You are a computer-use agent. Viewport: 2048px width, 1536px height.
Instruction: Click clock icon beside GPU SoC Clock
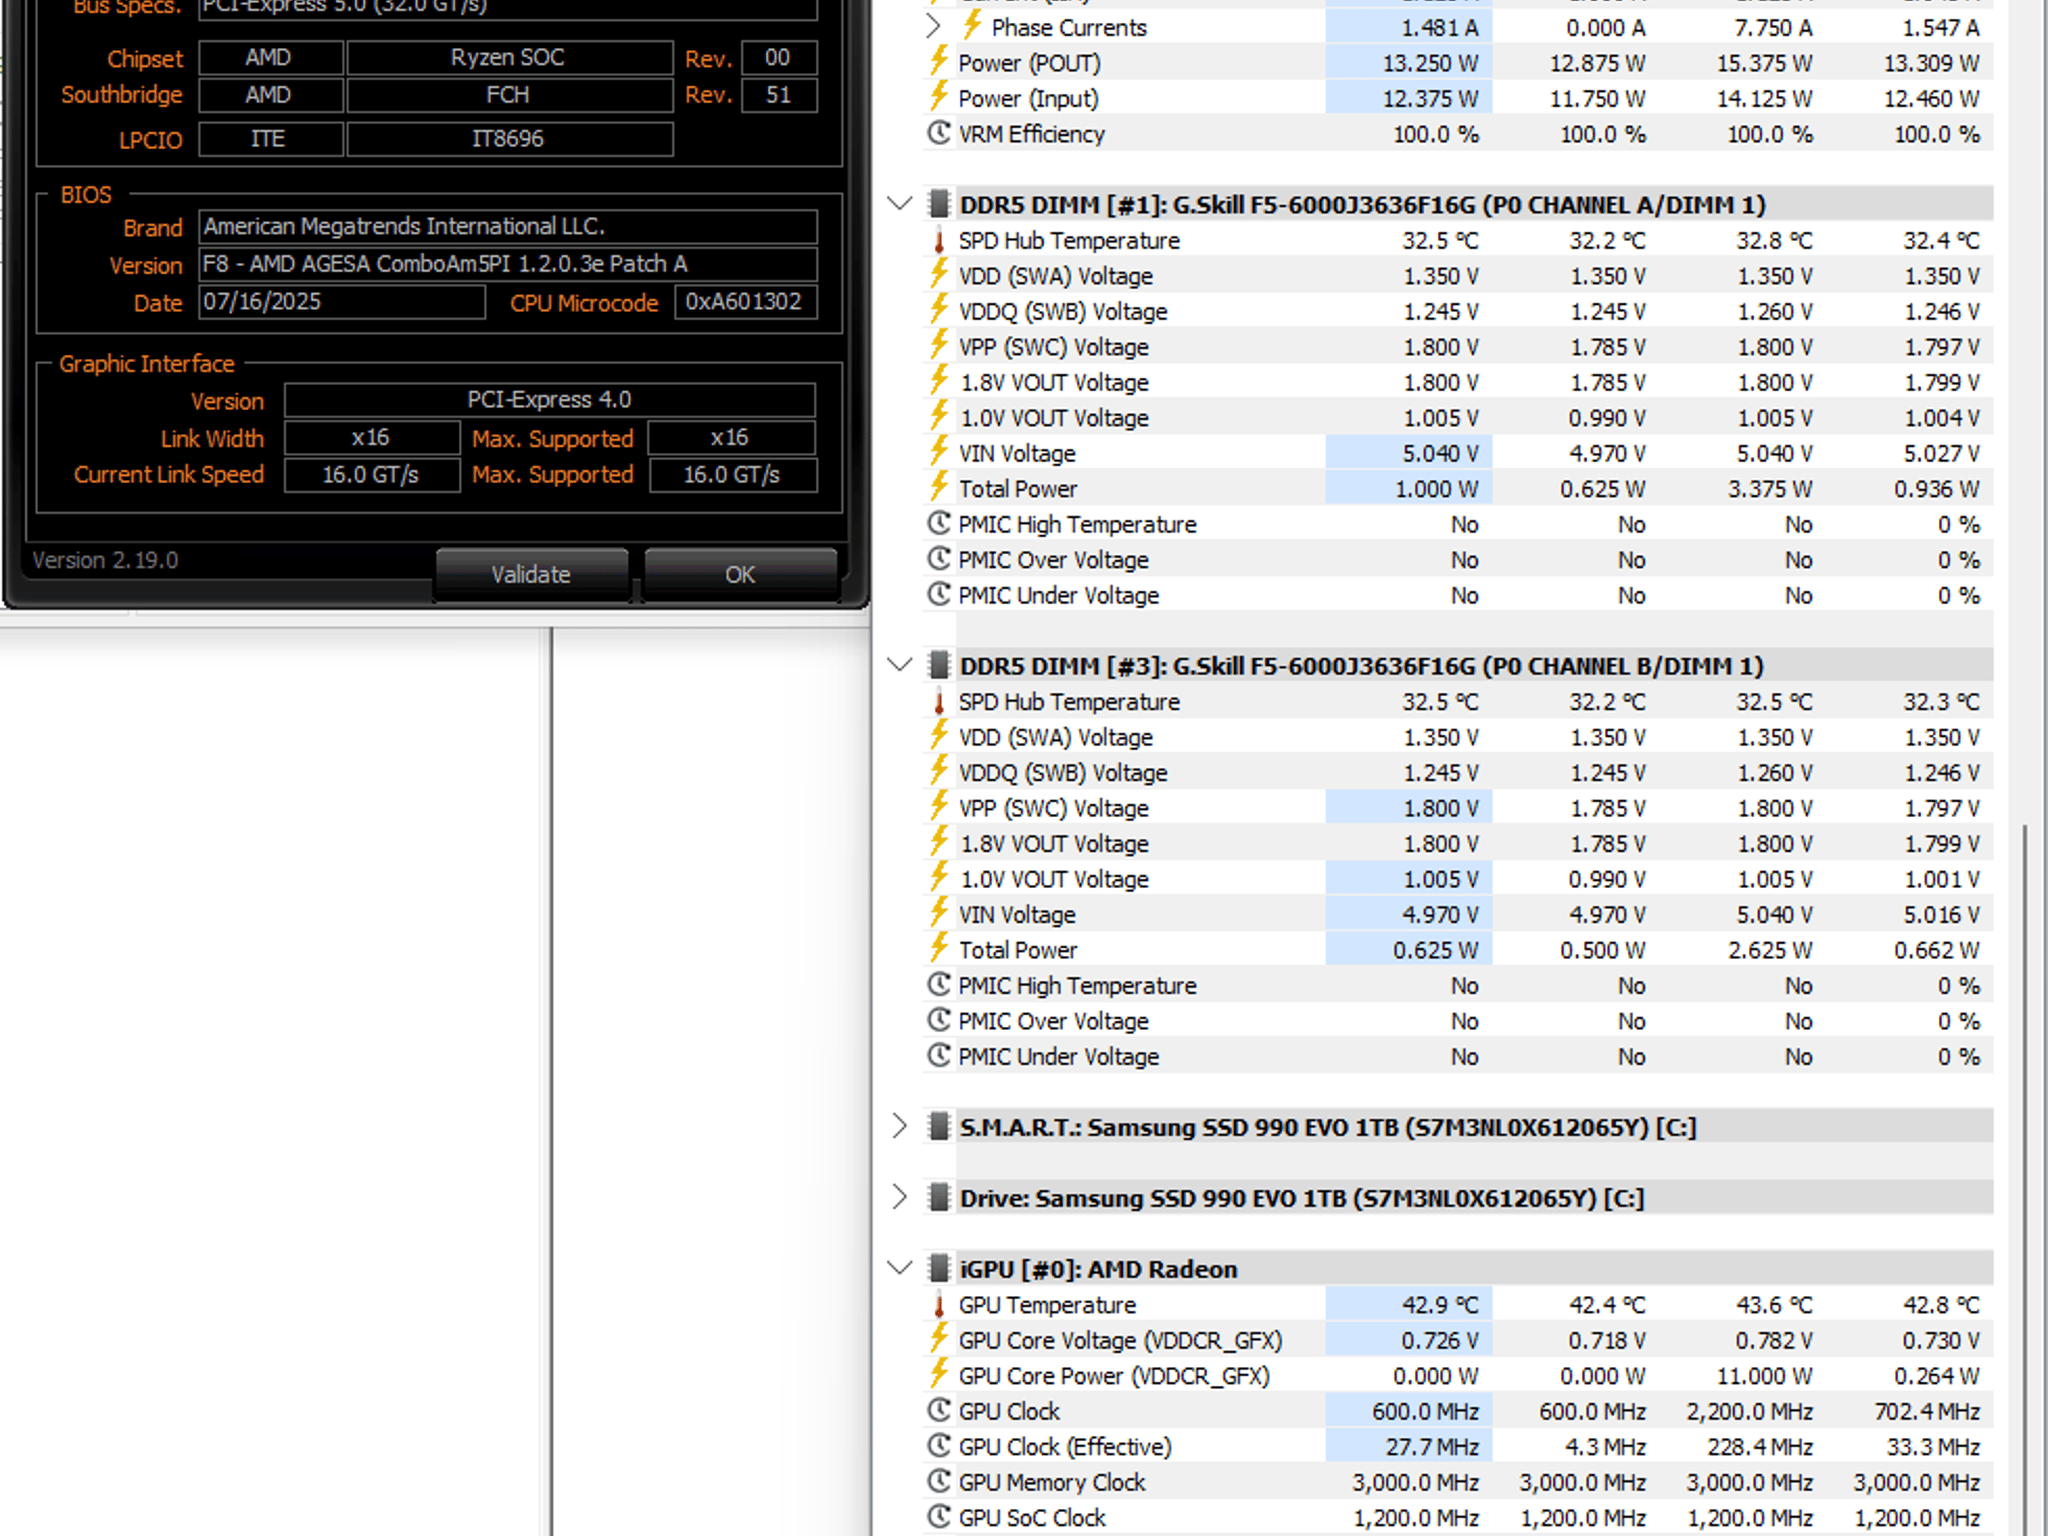coord(938,1516)
